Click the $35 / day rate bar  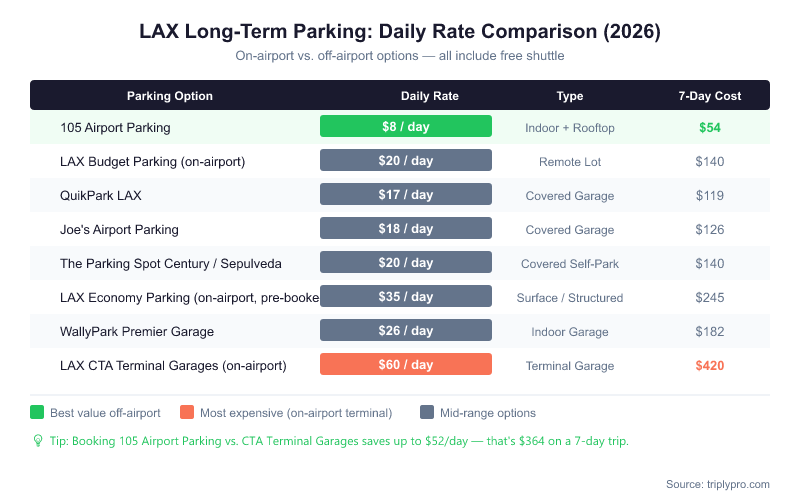(x=406, y=297)
